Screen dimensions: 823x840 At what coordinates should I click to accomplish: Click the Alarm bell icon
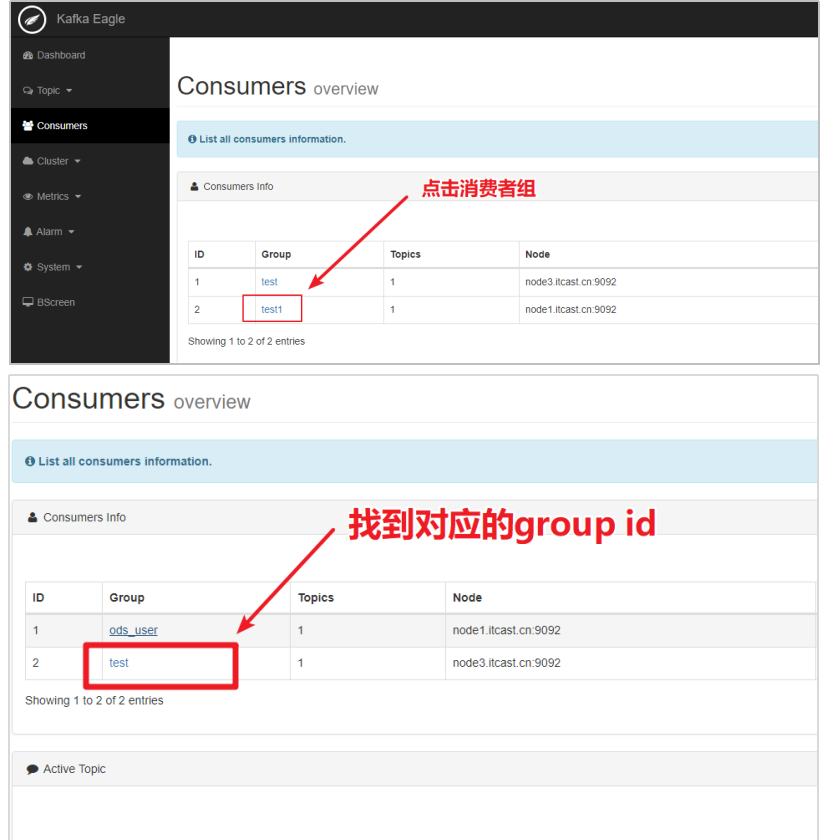[x=28, y=231]
